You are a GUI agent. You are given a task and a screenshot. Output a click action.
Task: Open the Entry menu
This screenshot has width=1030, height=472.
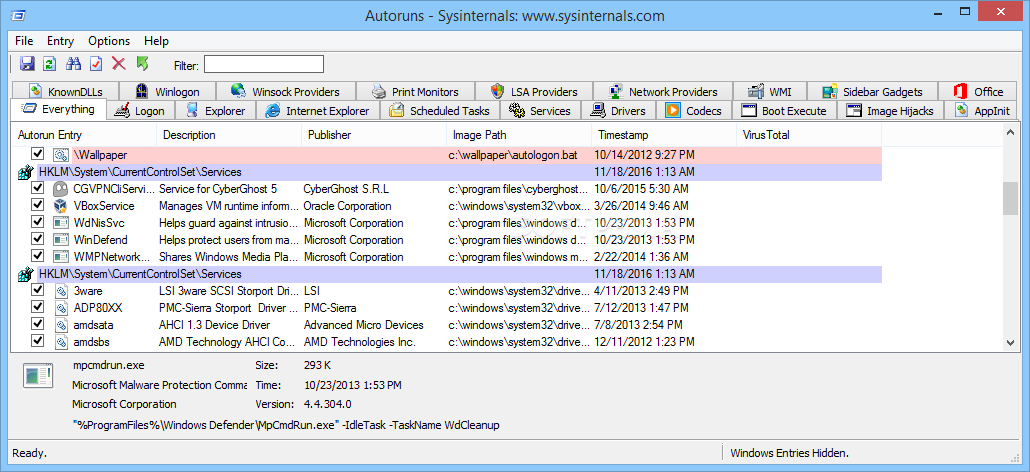pos(60,41)
